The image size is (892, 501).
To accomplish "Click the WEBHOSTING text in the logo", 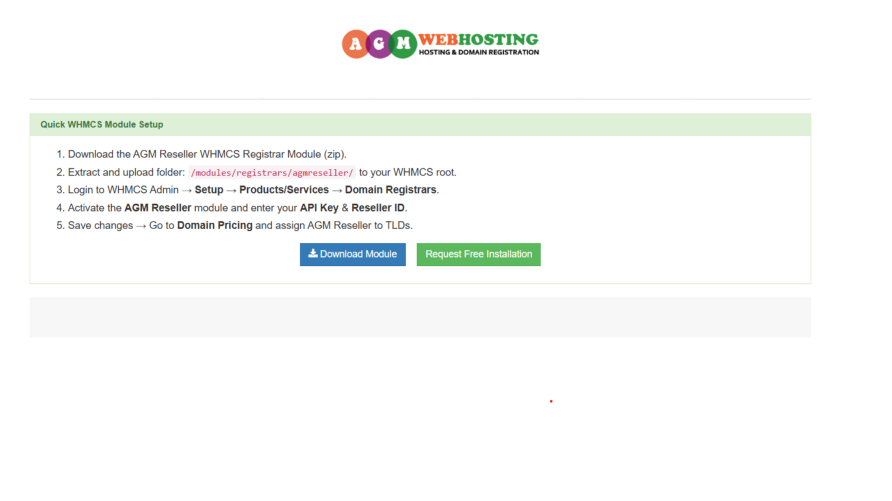I will [x=478, y=39].
